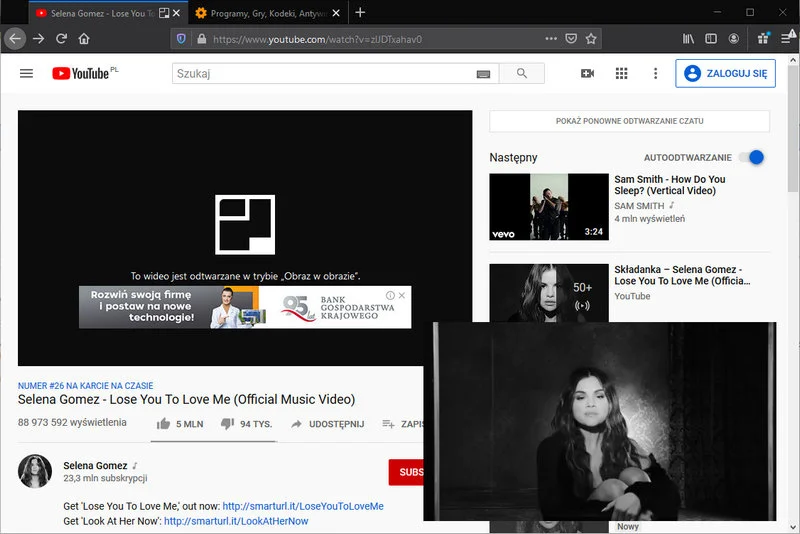Bookmark this page with the star icon
The image size is (800, 534).
[591, 39]
